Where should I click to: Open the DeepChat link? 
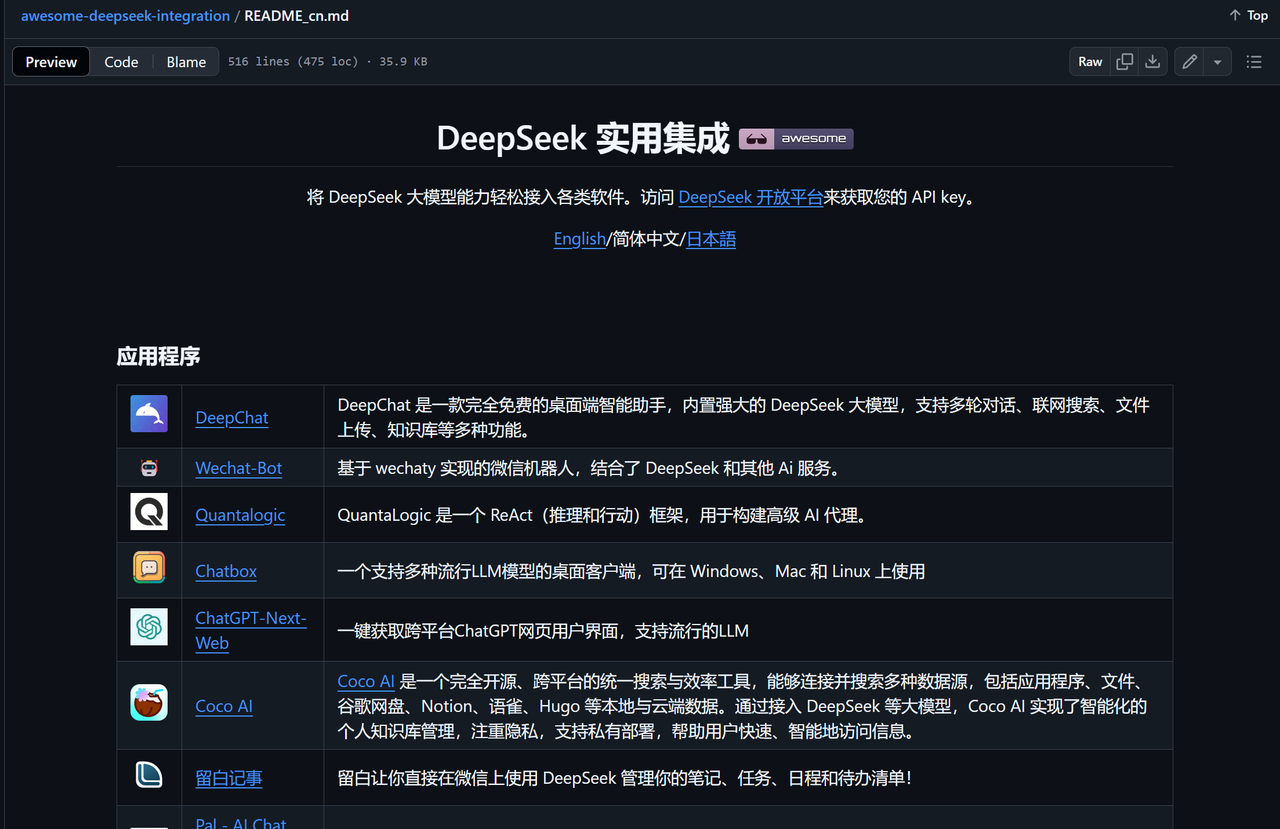click(232, 417)
